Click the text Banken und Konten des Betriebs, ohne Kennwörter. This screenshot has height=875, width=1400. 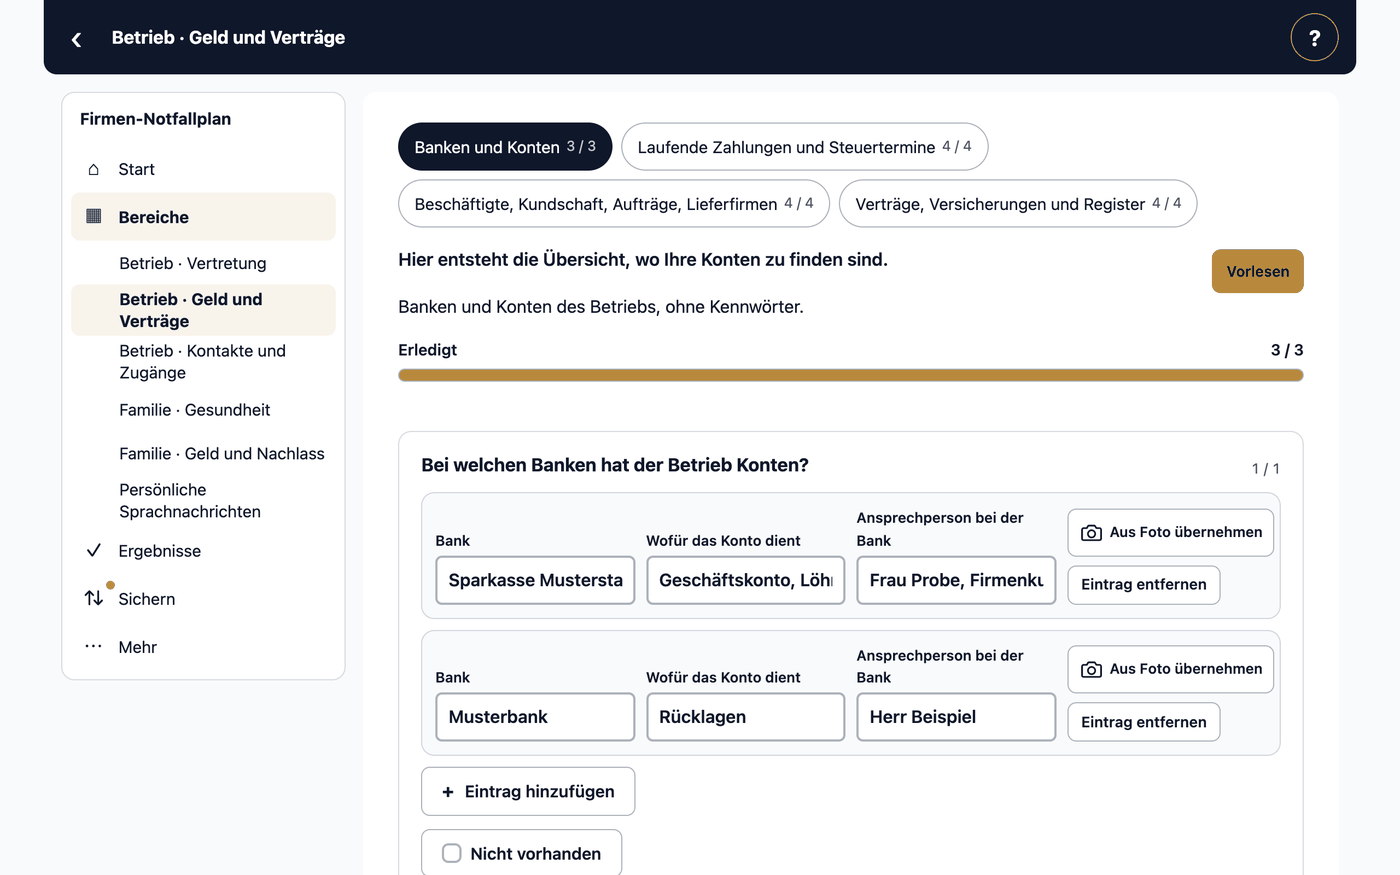(601, 307)
